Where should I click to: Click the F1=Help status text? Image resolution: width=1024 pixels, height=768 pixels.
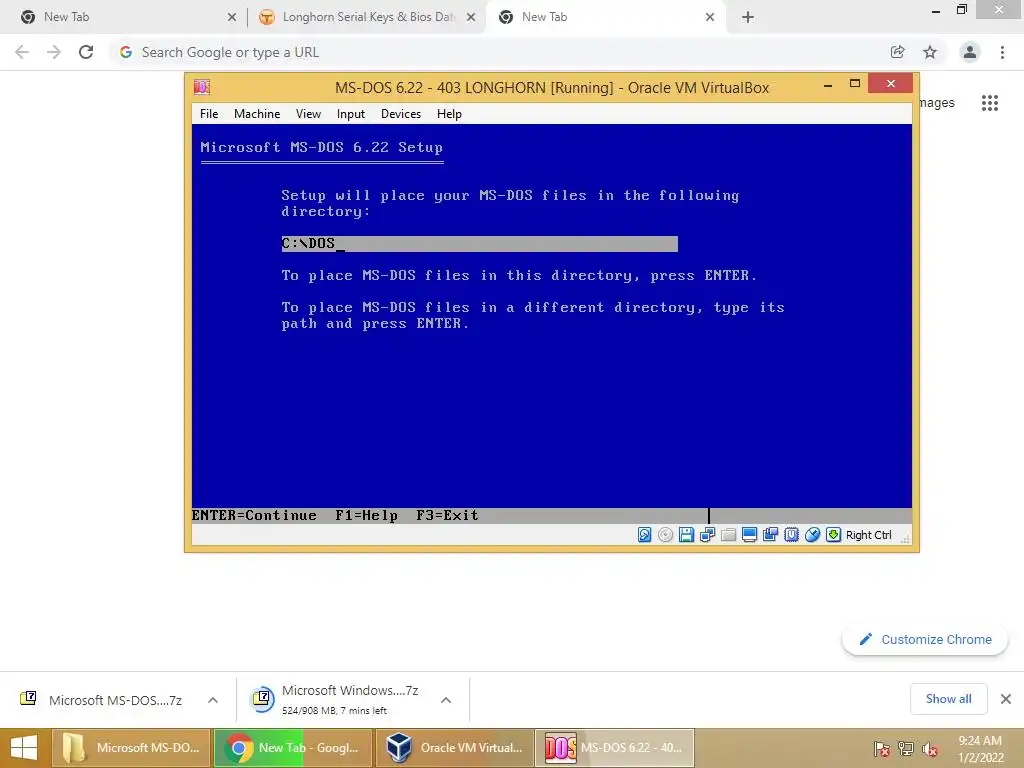click(366, 515)
